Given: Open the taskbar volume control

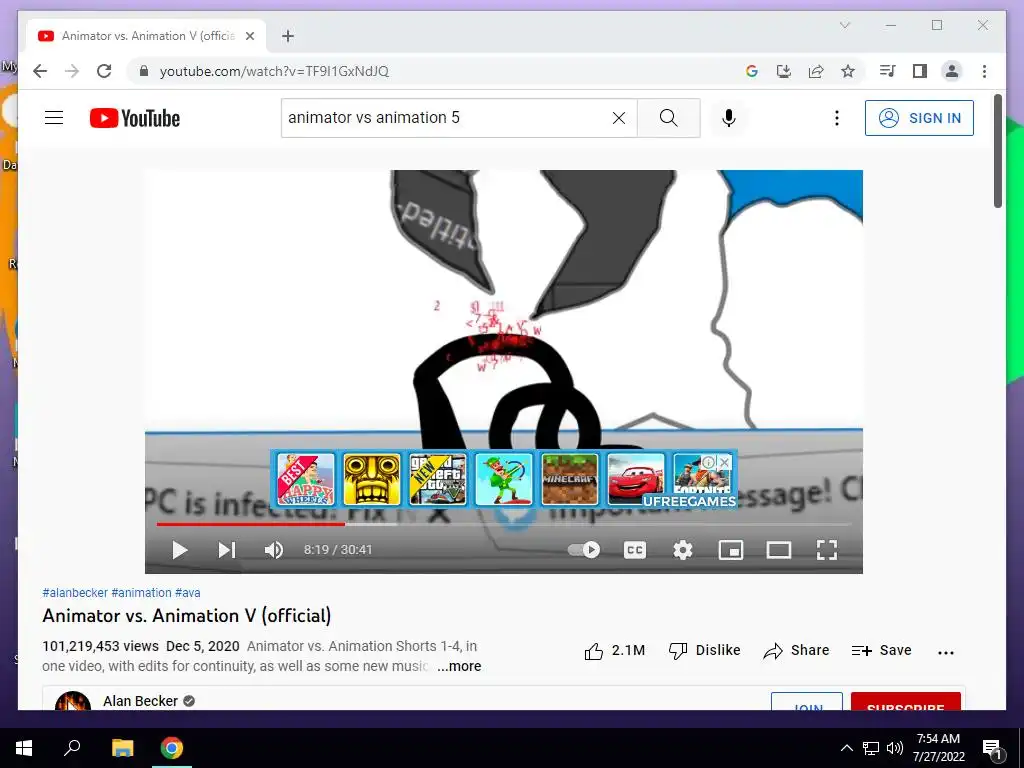Looking at the screenshot, I should (895, 748).
